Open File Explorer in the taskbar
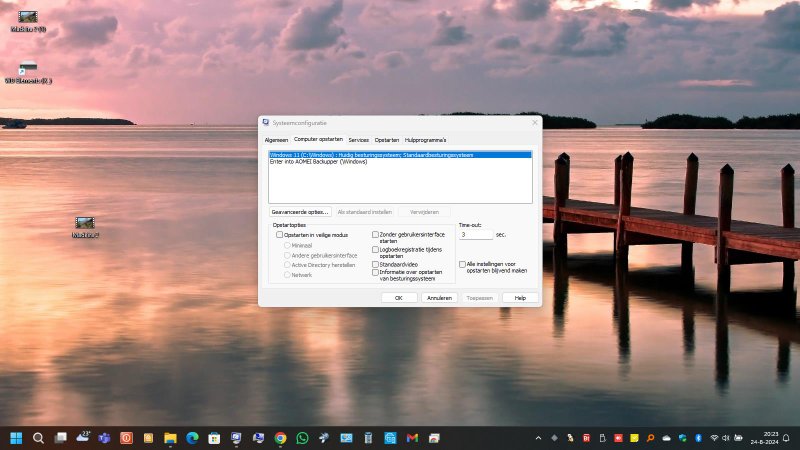The width and height of the screenshot is (800, 450). tap(170, 438)
